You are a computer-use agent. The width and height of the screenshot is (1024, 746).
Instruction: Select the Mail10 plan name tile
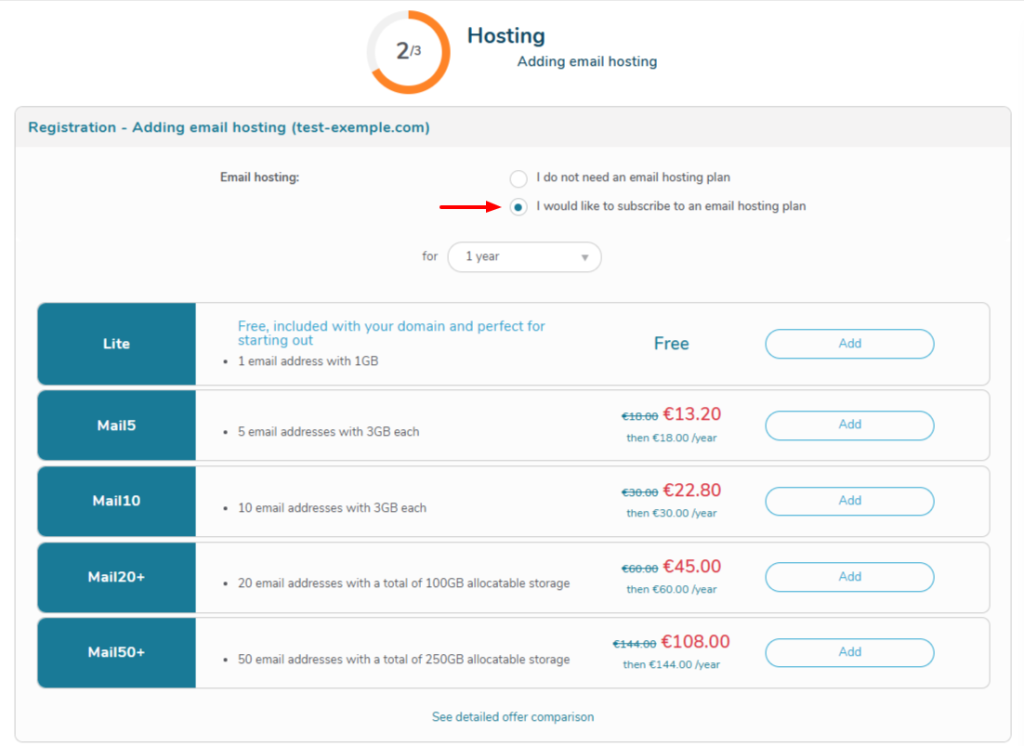coord(115,501)
